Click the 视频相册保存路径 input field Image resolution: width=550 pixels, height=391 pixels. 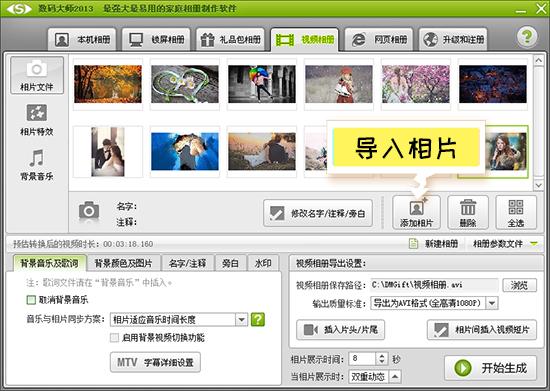click(x=434, y=285)
